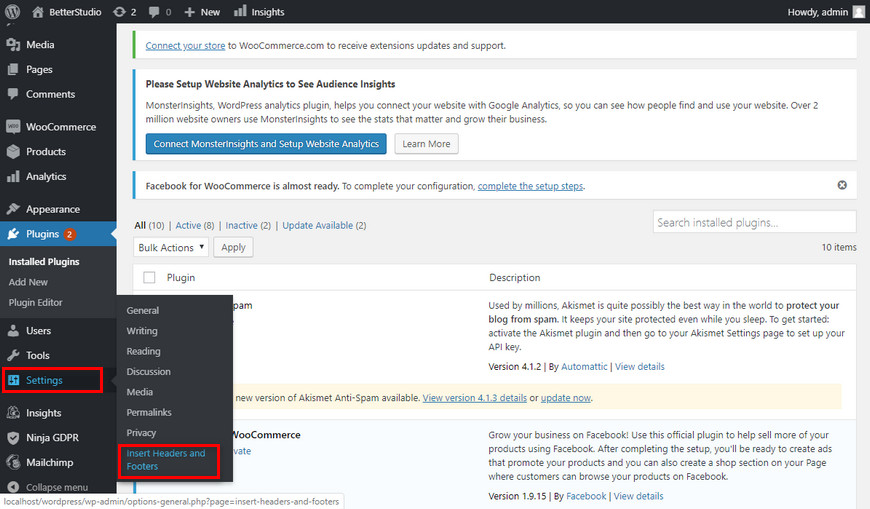Open Discussion in the Settings submenu
This screenshot has height=509, width=870.
(148, 371)
